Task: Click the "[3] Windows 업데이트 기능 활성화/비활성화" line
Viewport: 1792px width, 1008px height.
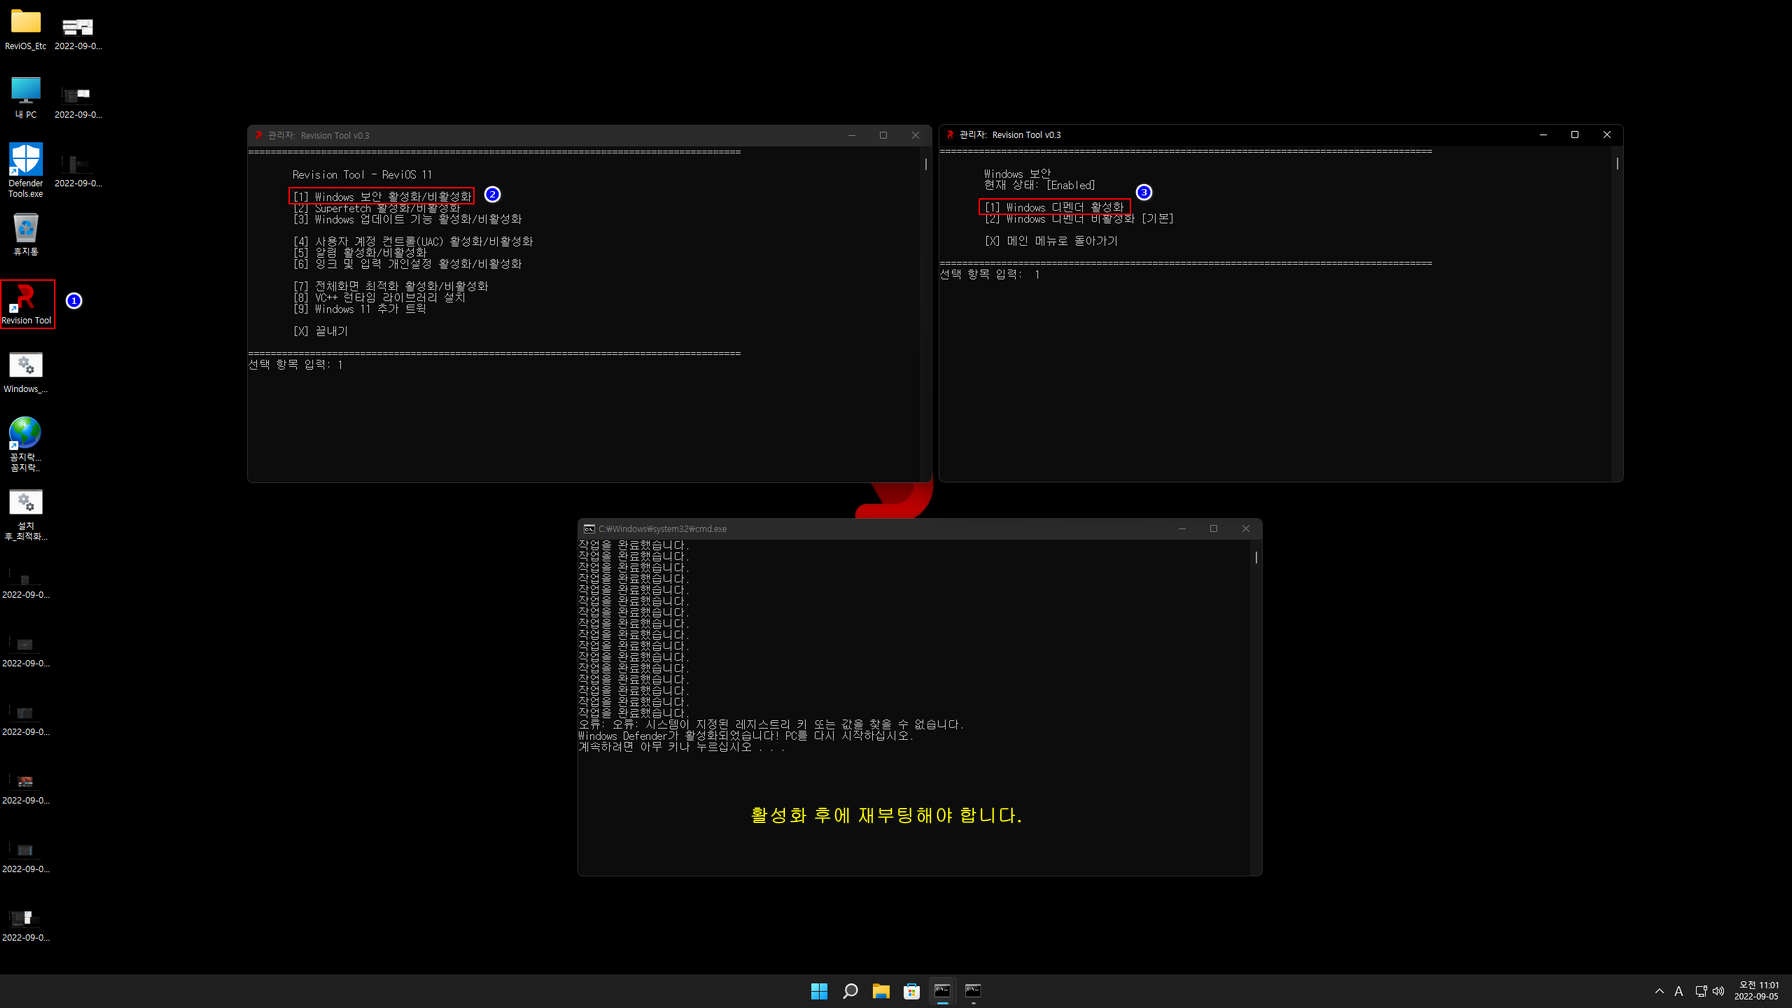Action: pos(407,219)
